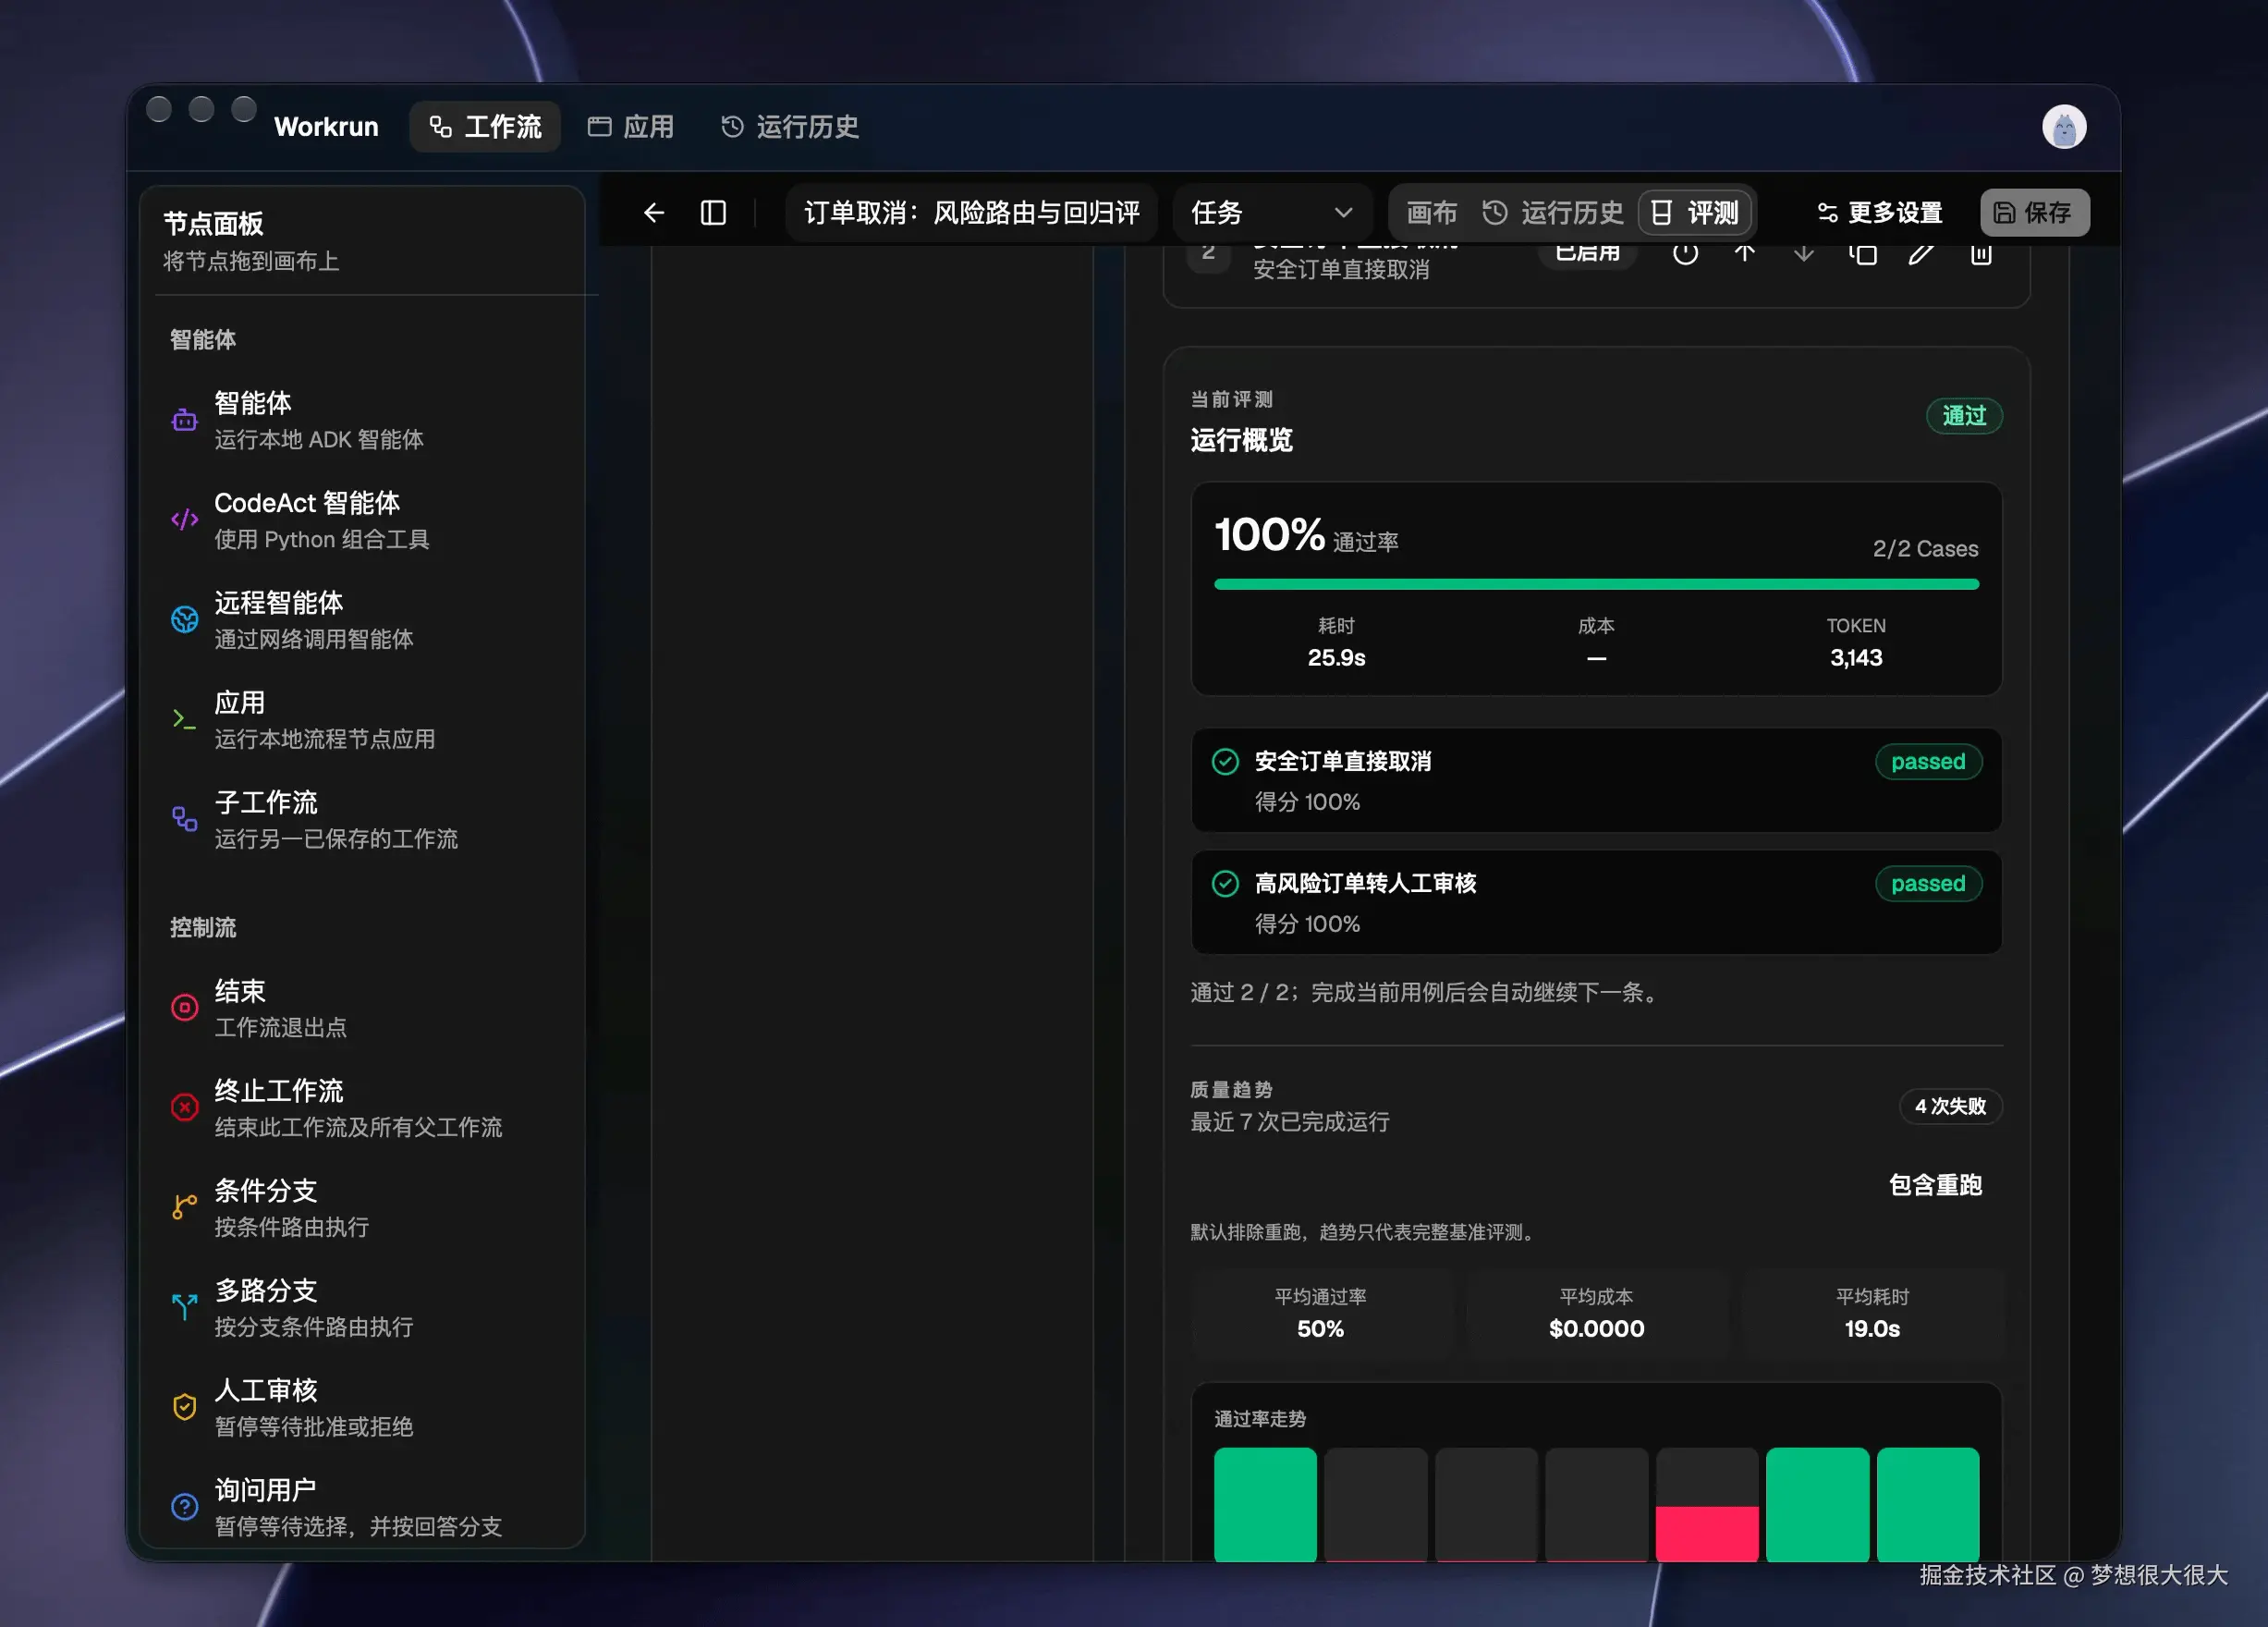The height and width of the screenshot is (1627, 2268).
Task: Move the 安全订单直接取消 case down
Action: (x=1803, y=254)
